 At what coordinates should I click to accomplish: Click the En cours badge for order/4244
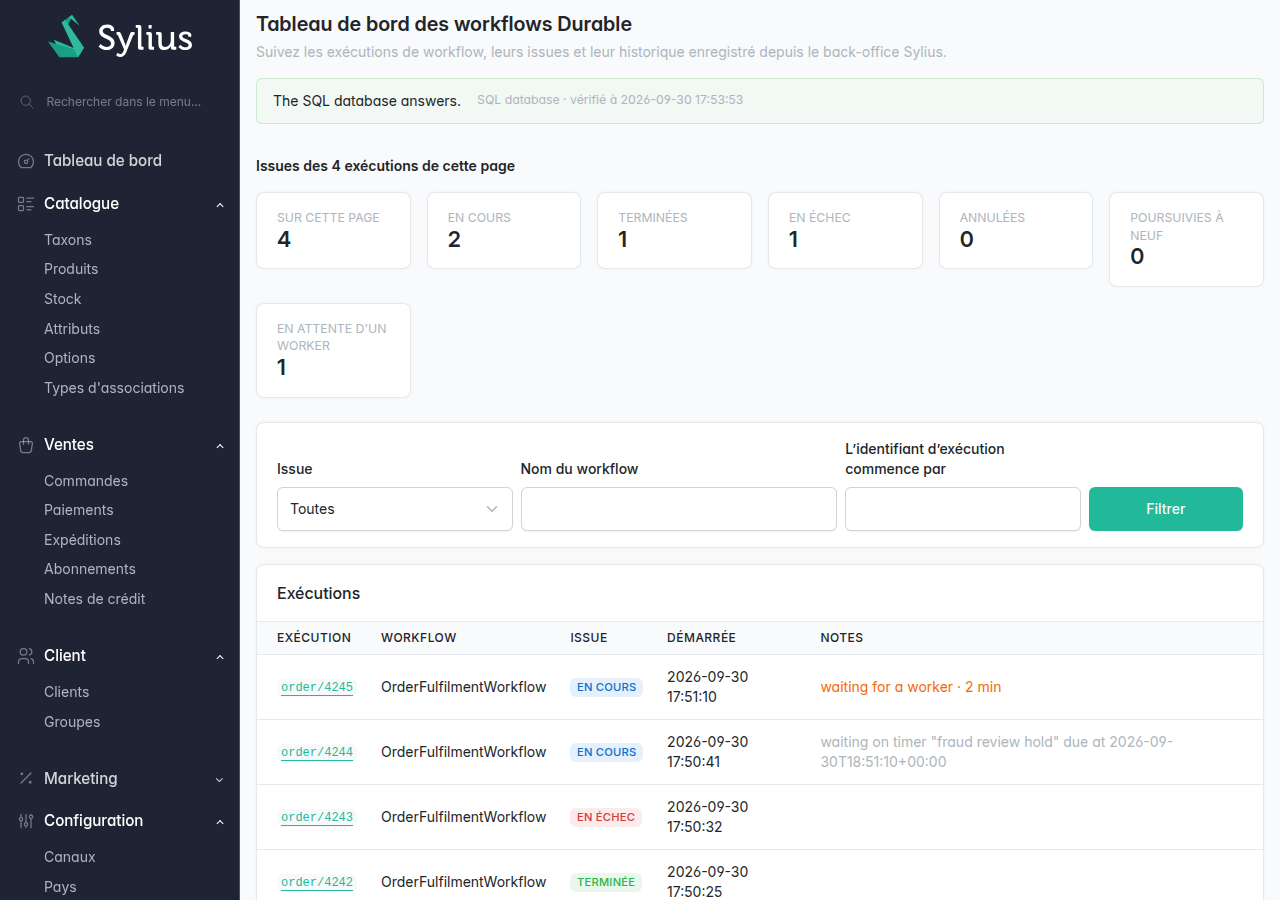click(607, 752)
